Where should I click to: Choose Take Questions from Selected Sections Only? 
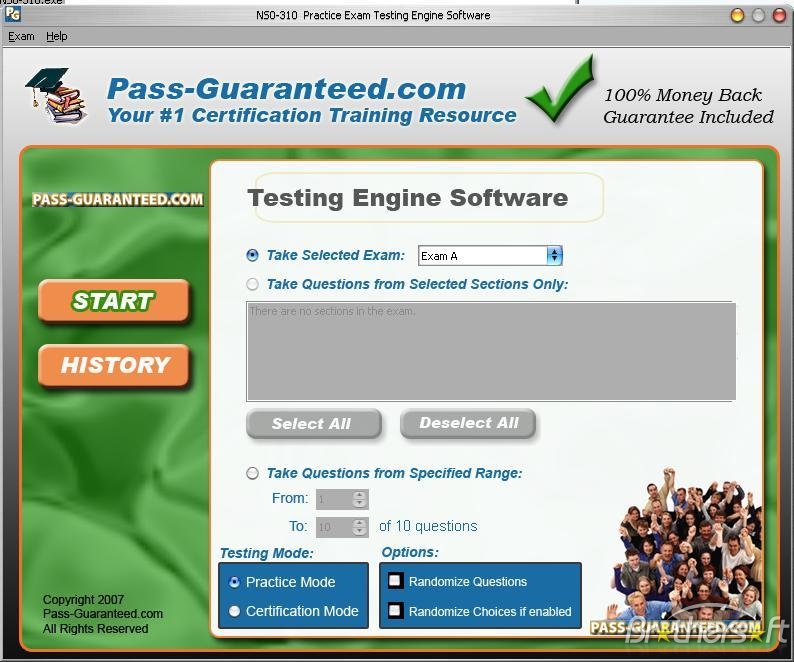pos(252,284)
